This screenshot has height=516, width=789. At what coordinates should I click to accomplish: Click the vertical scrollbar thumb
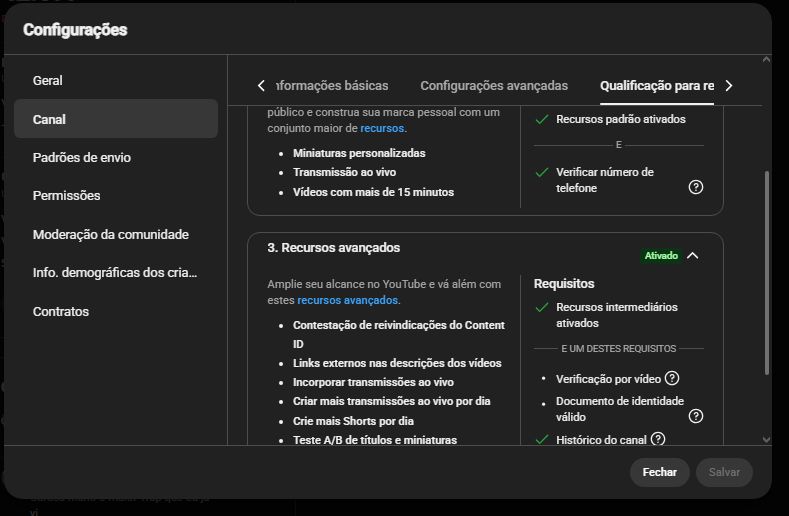767,272
